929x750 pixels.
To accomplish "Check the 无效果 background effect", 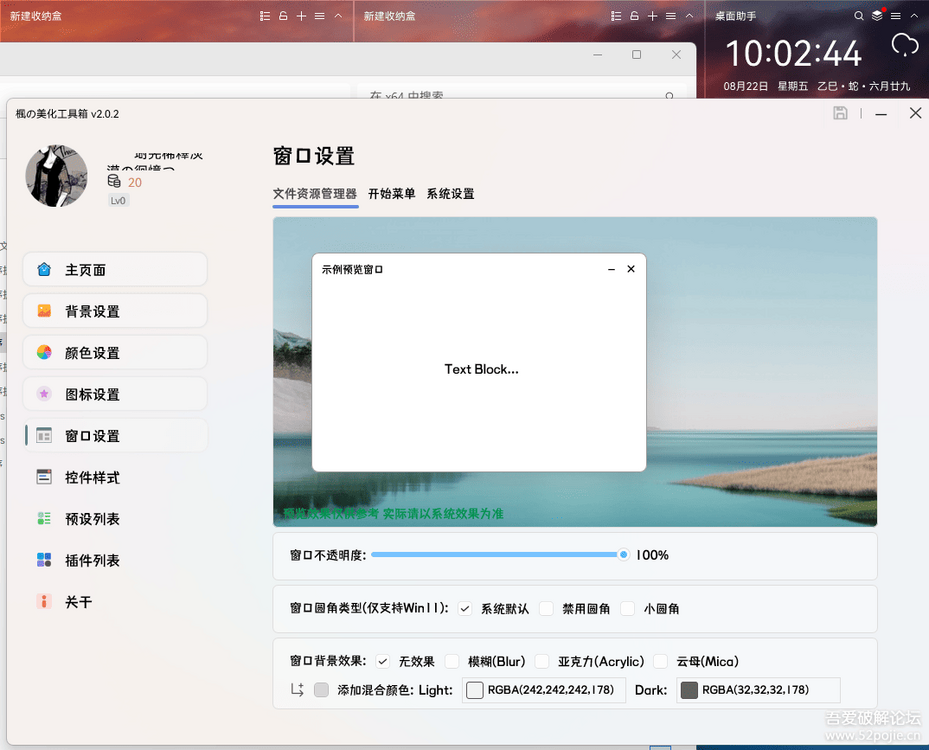I will [x=383, y=661].
